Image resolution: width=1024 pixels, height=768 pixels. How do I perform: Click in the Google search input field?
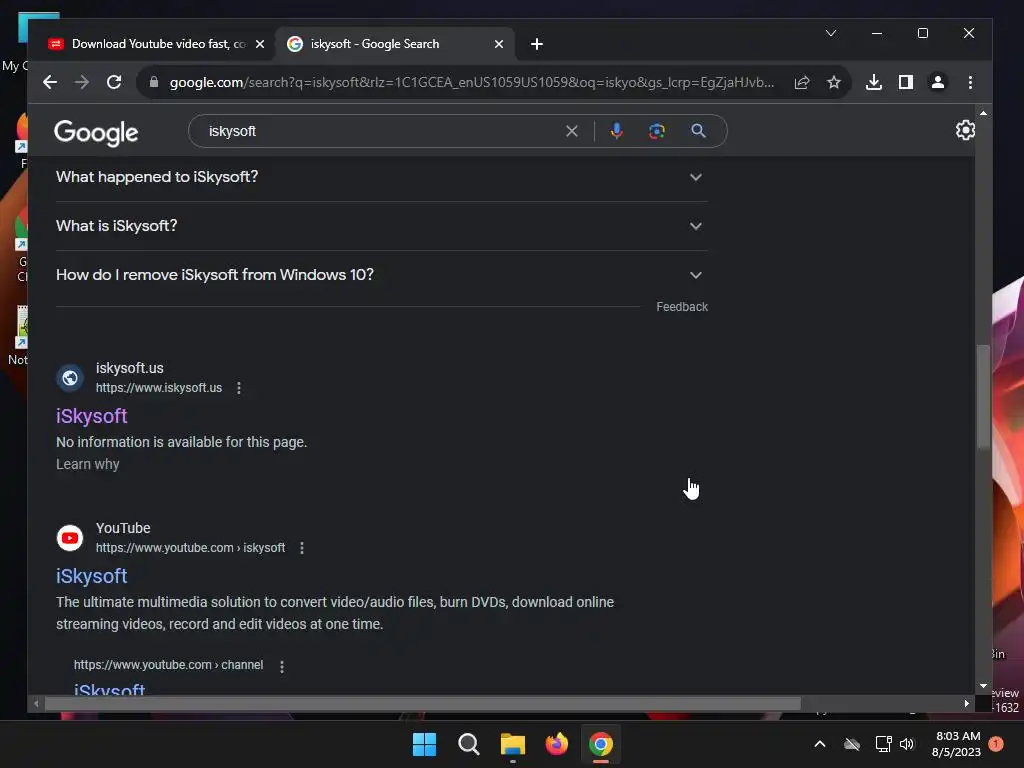[x=382, y=131]
